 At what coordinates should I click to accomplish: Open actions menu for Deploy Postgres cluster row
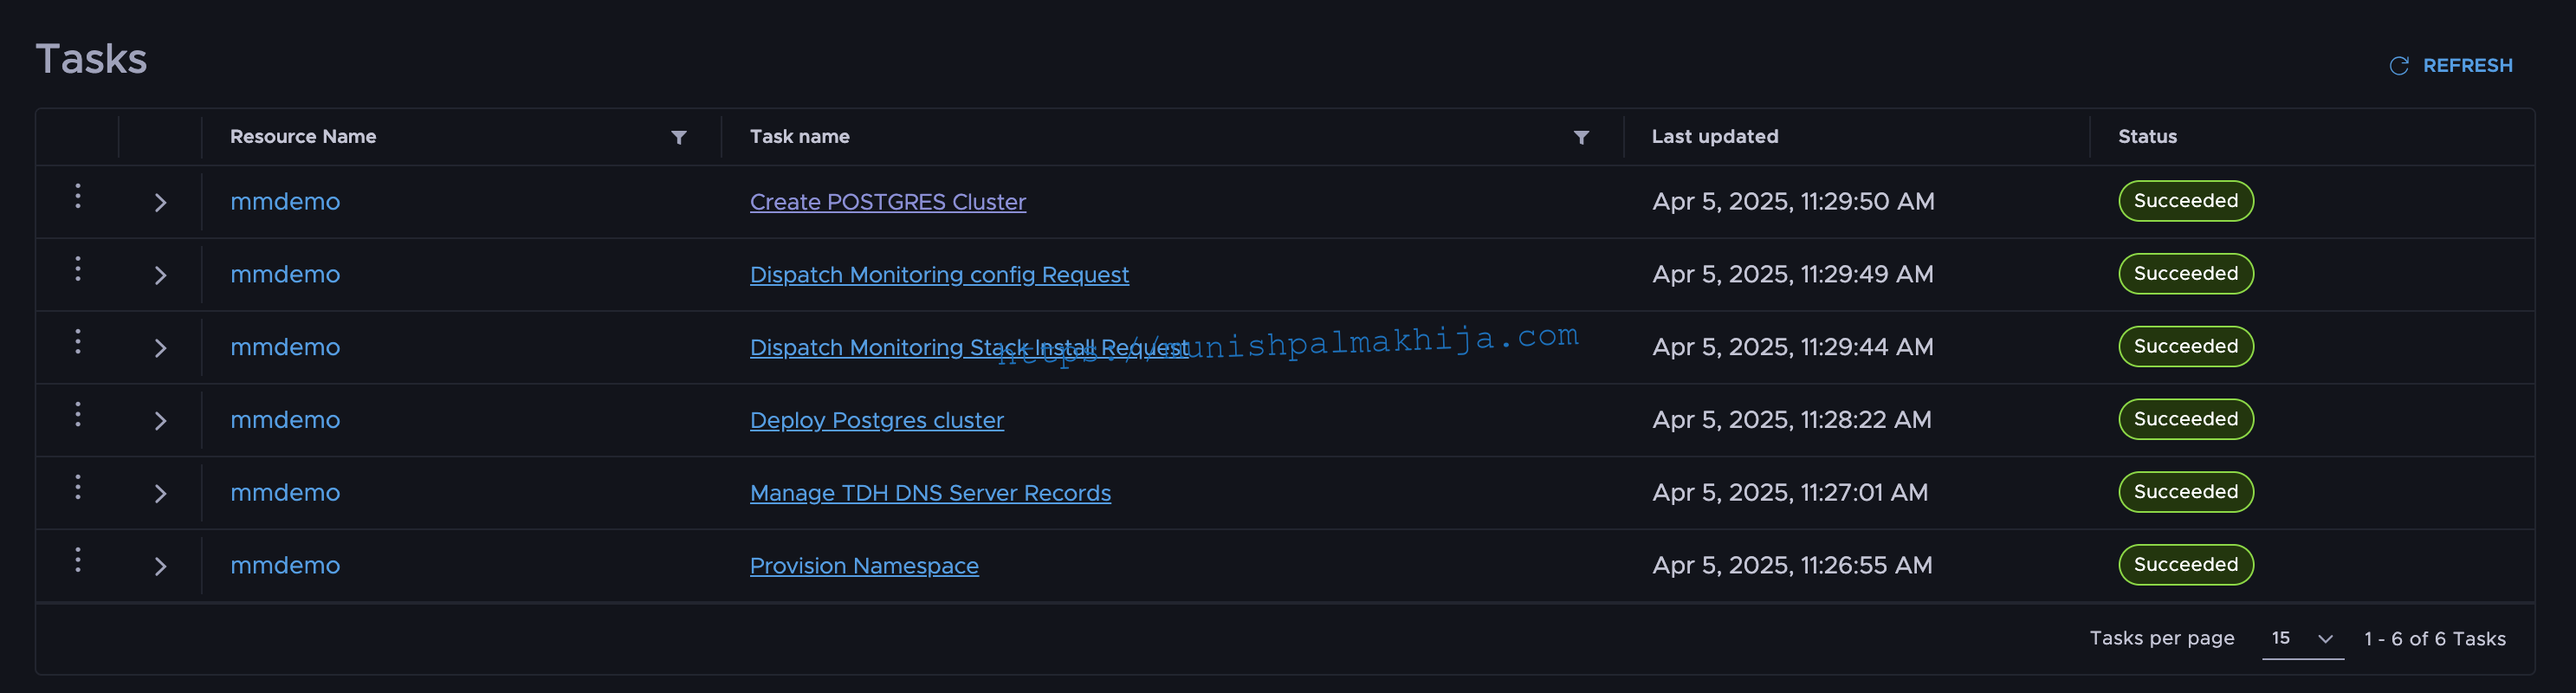(78, 415)
